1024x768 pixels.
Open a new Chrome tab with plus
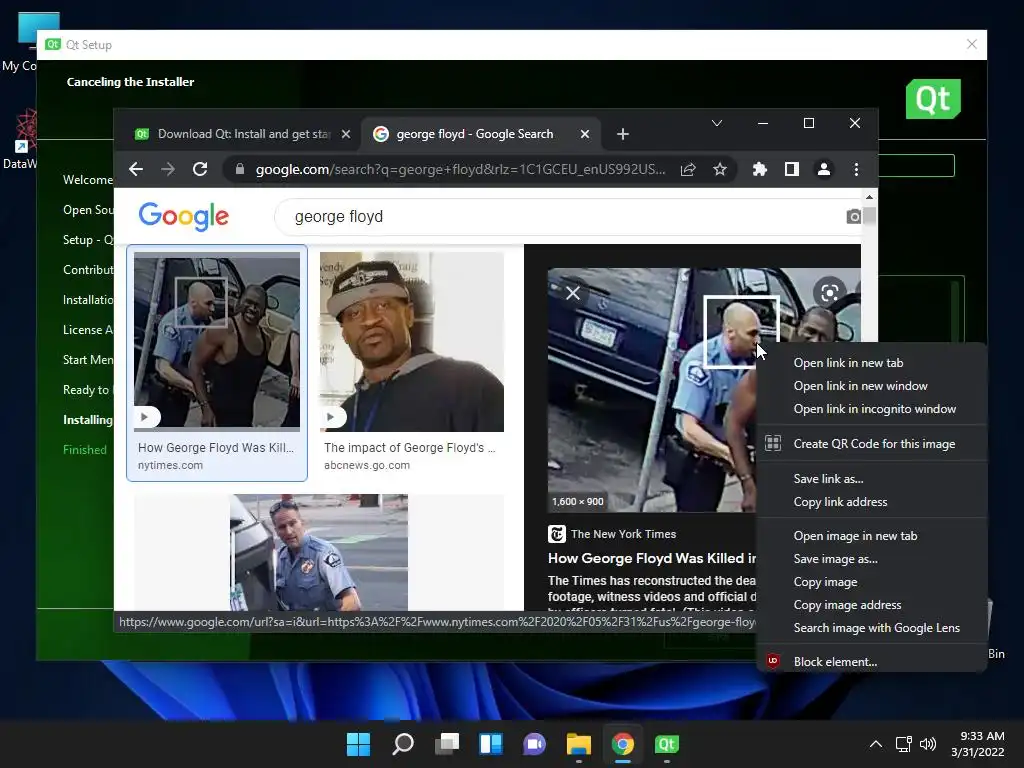[623, 134]
